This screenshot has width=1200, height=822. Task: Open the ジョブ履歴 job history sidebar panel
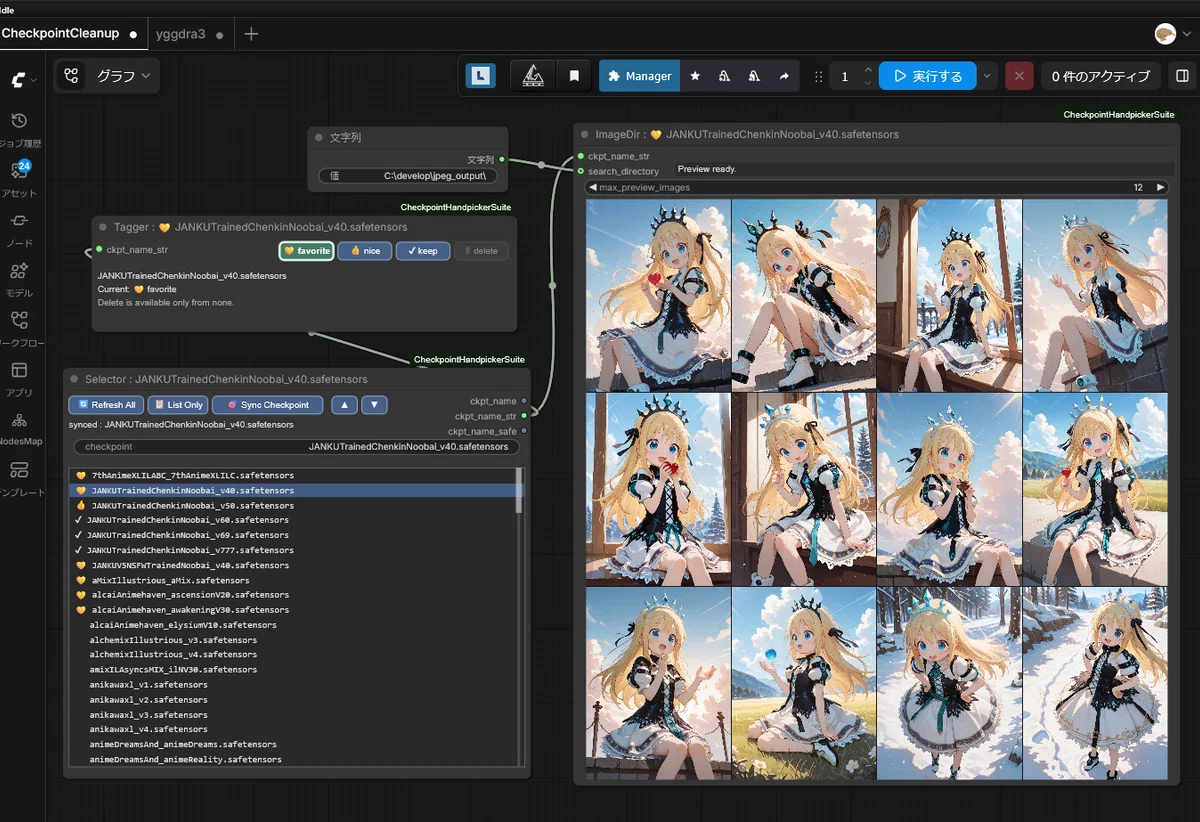(19, 129)
